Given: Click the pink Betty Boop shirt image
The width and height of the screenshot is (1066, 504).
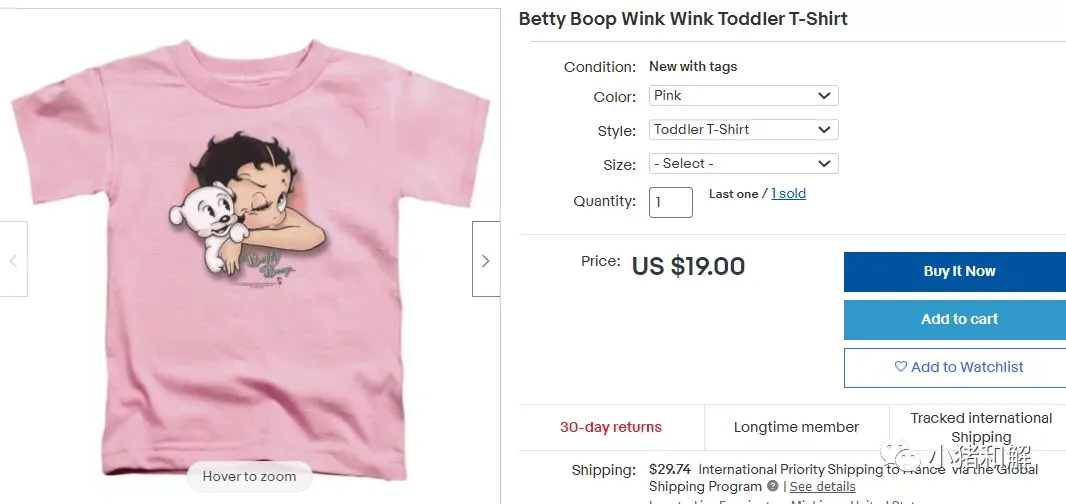Looking at the screenshot, I should (x=250, y=250).
